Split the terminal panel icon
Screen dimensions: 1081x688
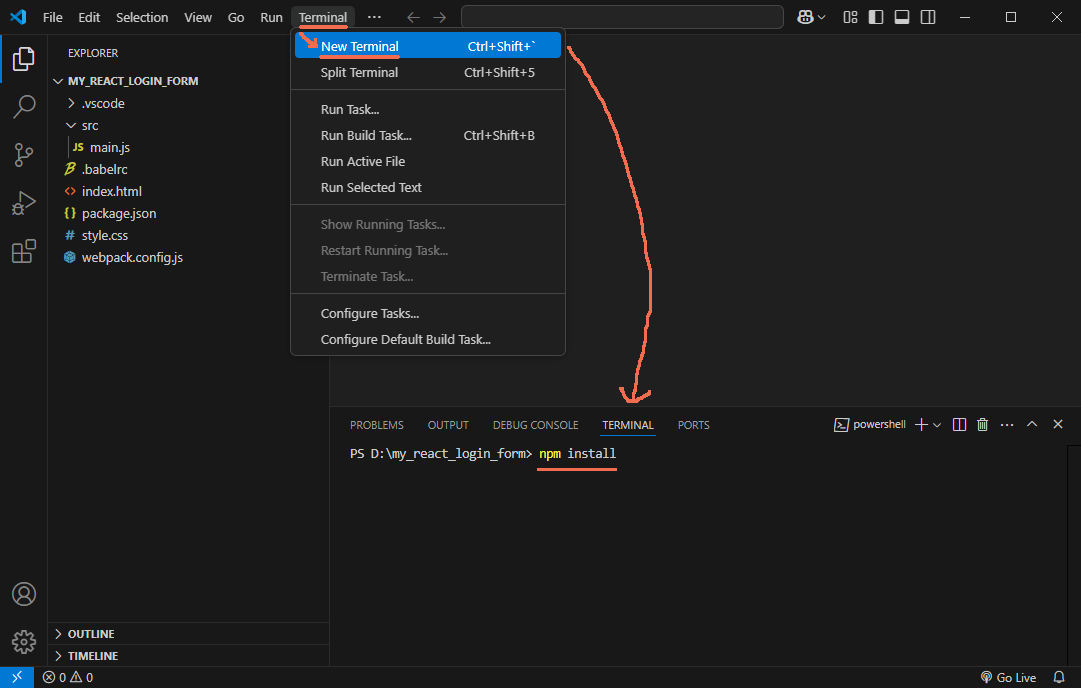[x=959, y=425]
